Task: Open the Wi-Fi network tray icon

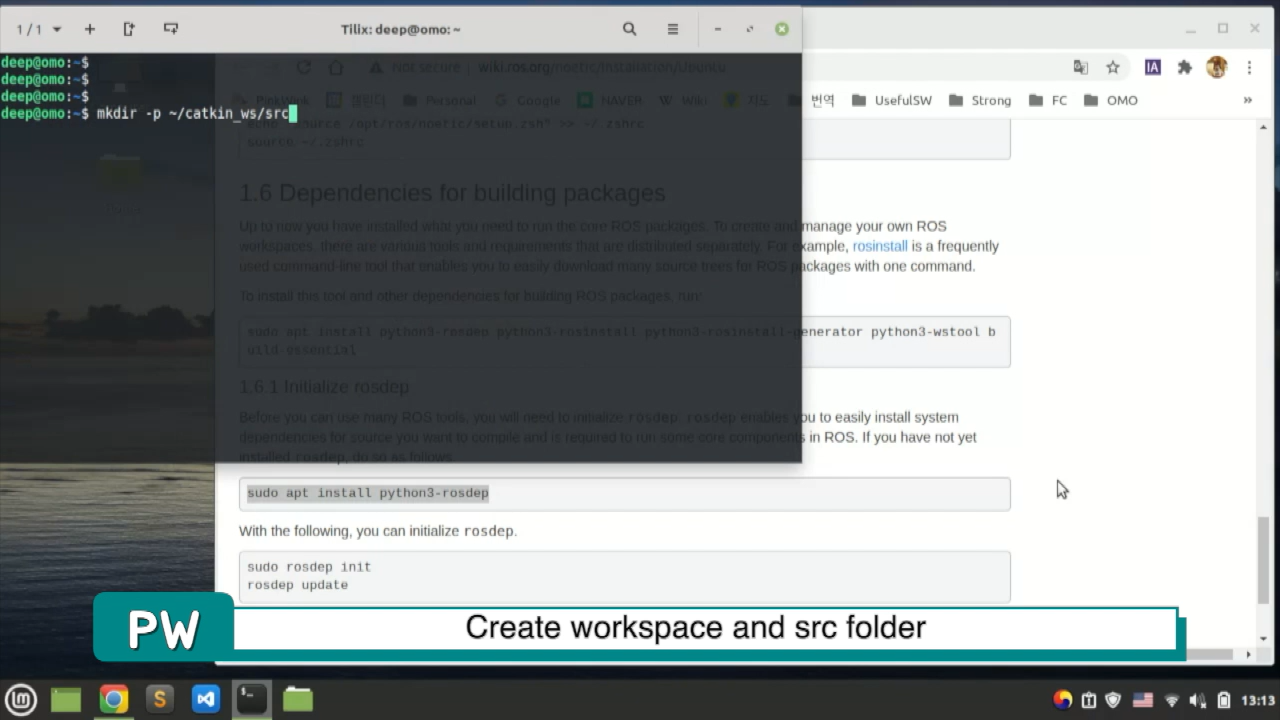Action: point(1172,700)
